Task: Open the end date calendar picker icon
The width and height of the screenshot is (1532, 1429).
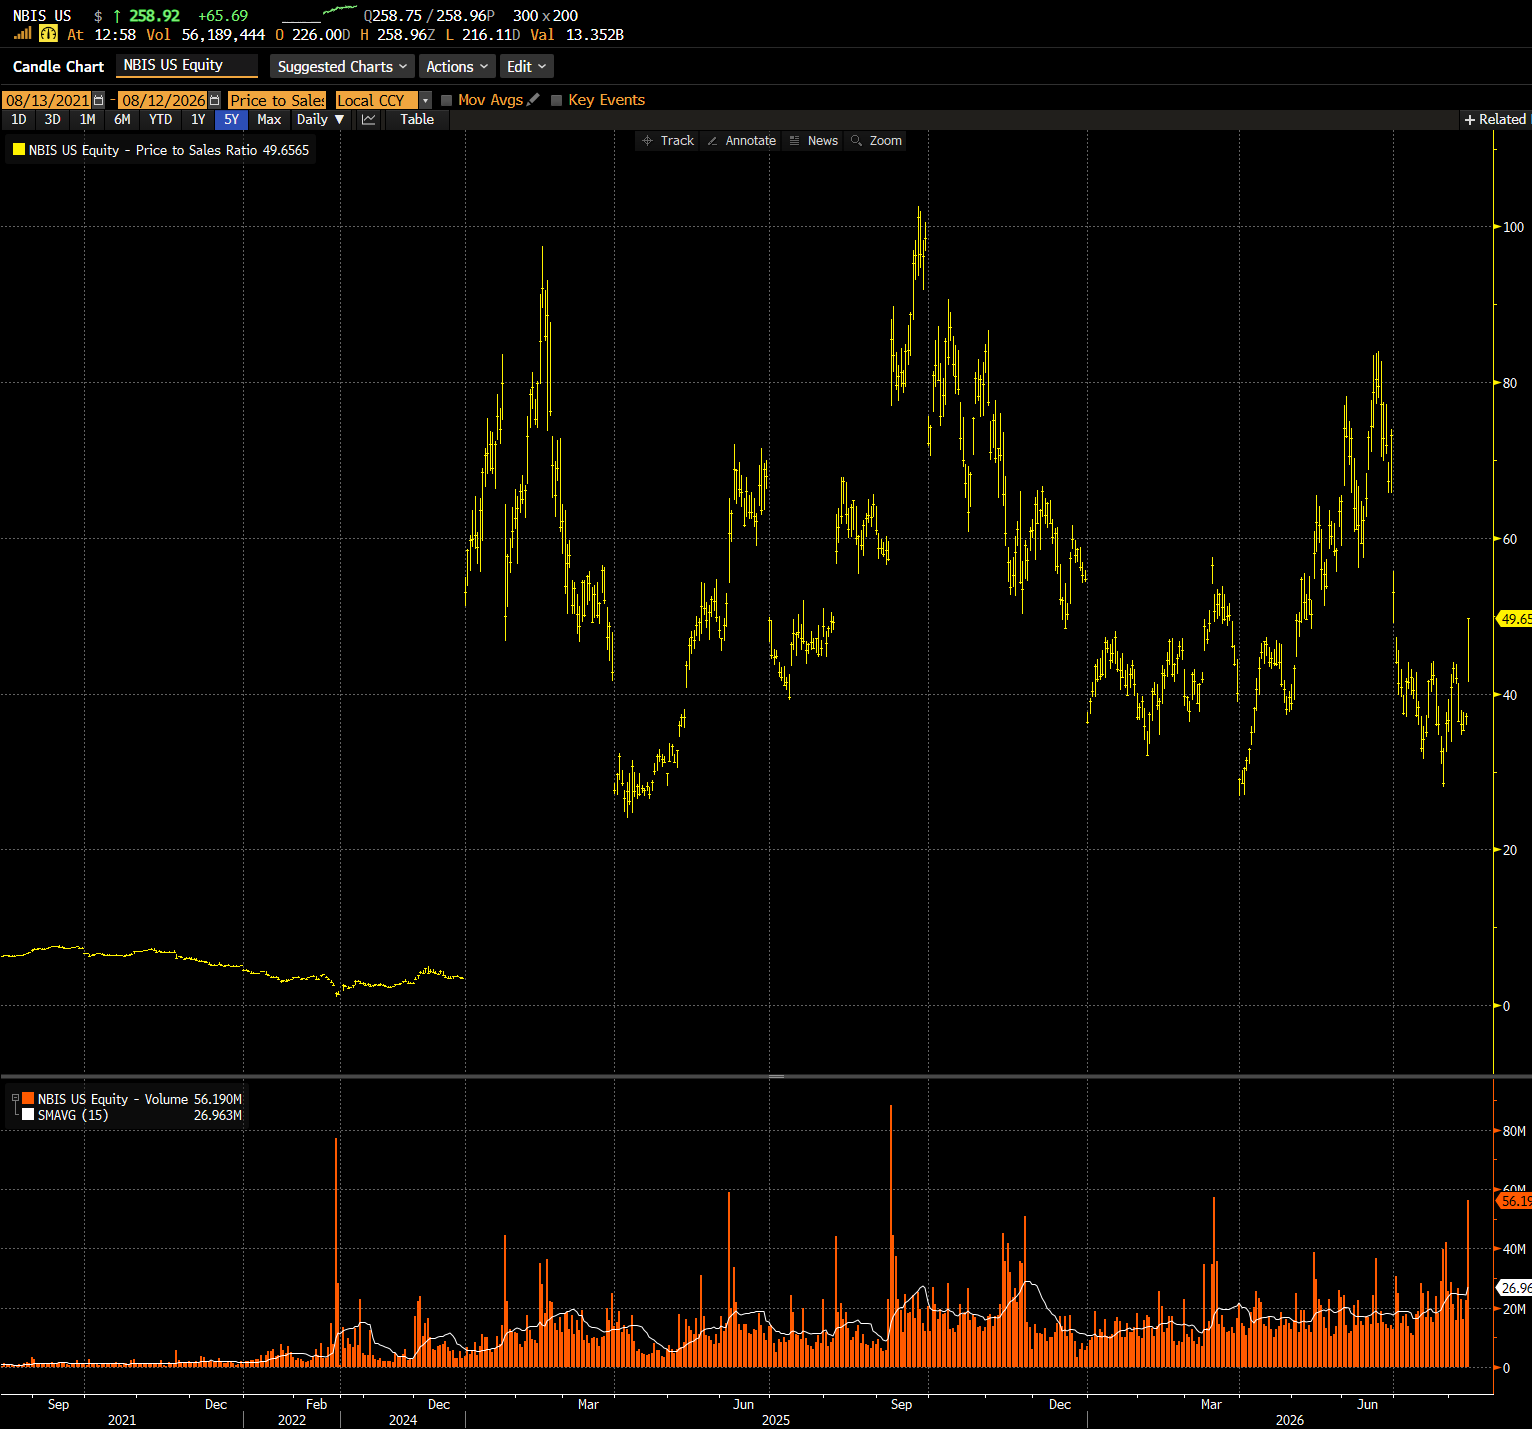Action: coord(214,100)
